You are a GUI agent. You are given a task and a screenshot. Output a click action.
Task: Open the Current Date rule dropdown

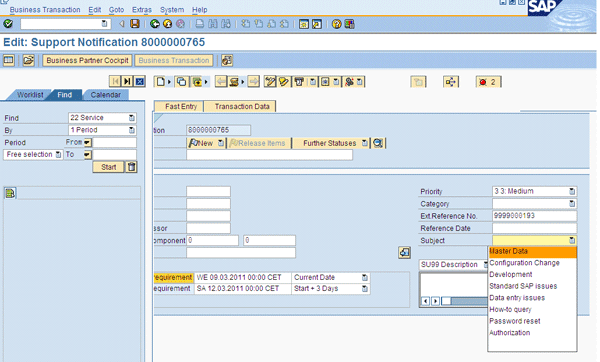tap(365, 277)
